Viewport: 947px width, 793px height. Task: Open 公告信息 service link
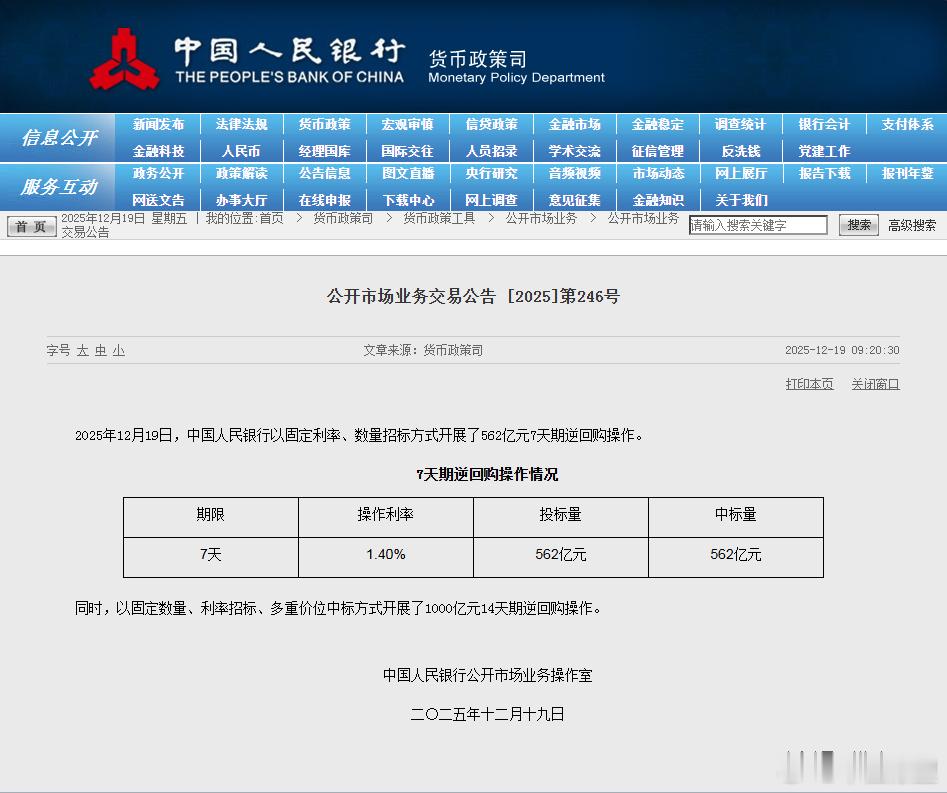(x=325, y=173)
